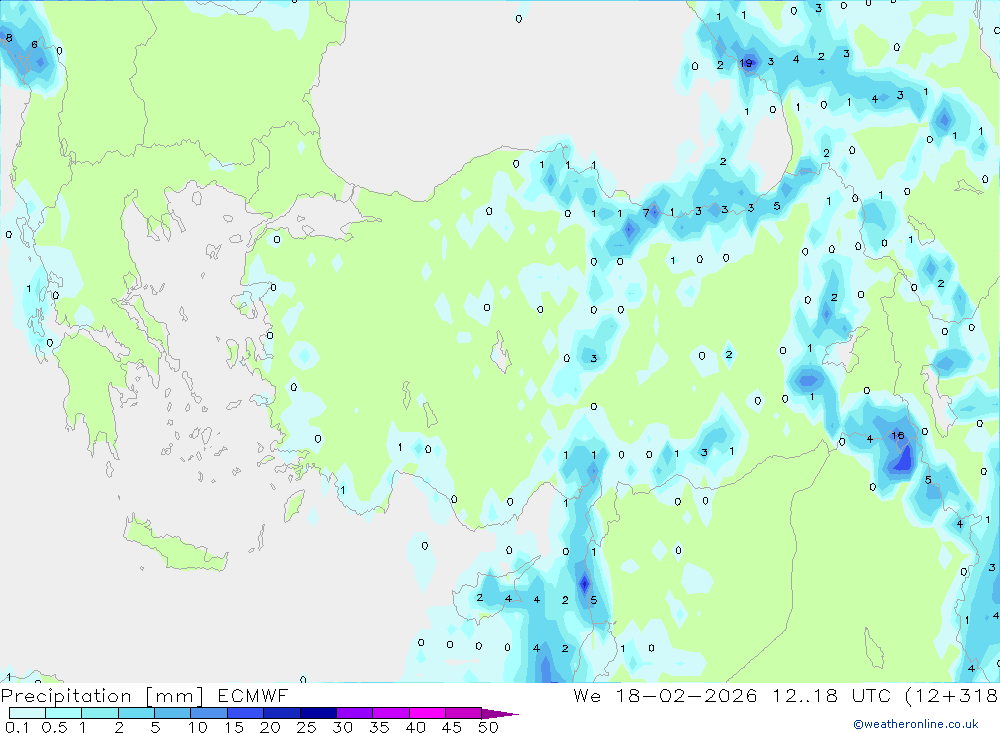Click the '12..18 UTC' time range text
Screen dimensions: 1000x733
(832, 695)
